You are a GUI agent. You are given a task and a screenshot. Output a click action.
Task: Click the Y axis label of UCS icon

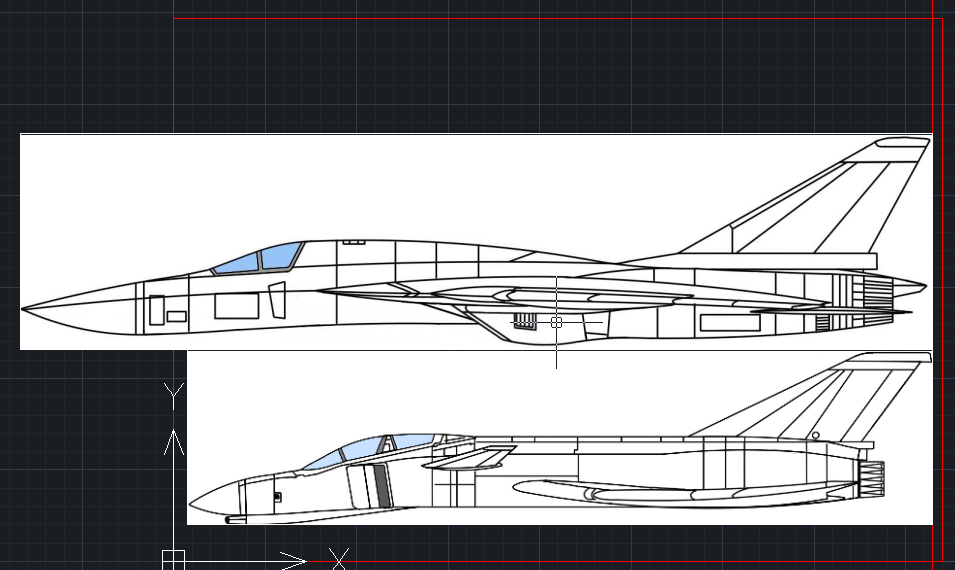click(x=174, y=396)
